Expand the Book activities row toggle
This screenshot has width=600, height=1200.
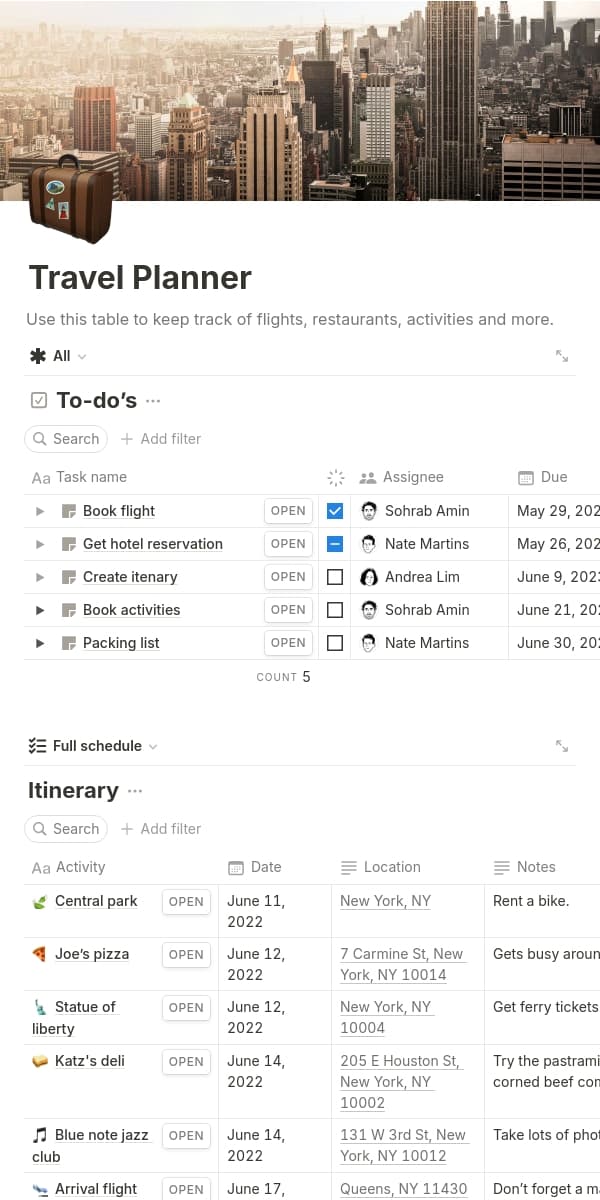pos(40,610)
